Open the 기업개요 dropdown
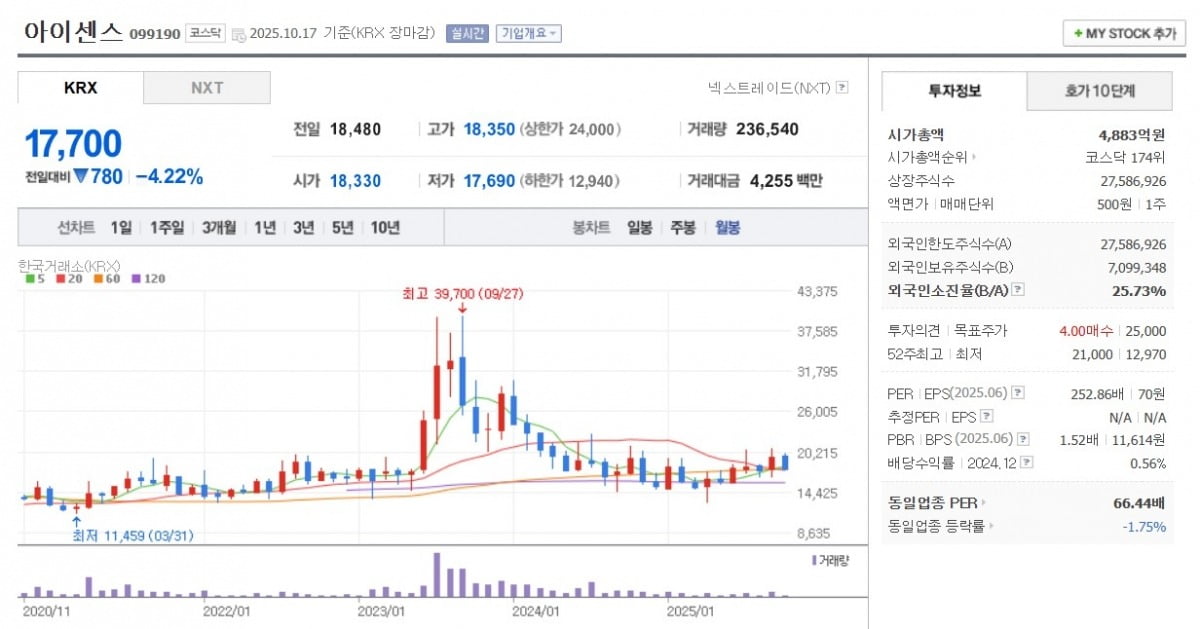 pos(529,34)
